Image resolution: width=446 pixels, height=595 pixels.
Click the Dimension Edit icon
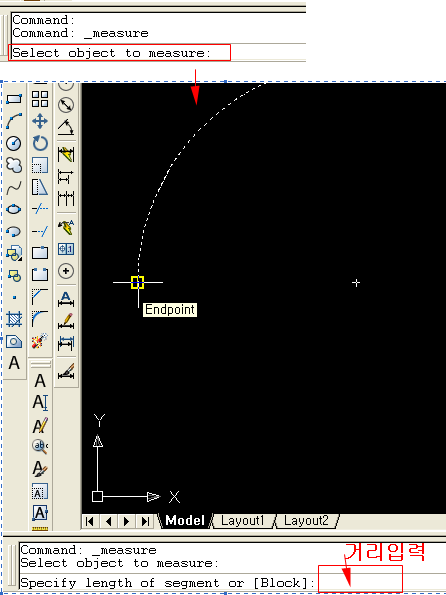tap(66, 299)
